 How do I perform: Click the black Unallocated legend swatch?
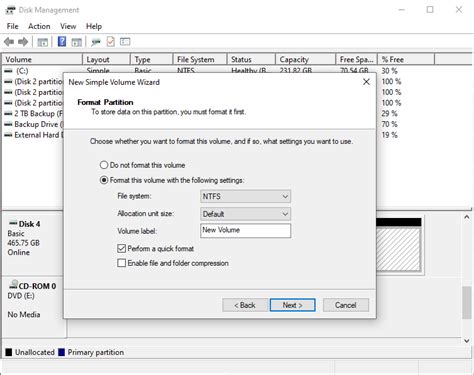(9, 352)
